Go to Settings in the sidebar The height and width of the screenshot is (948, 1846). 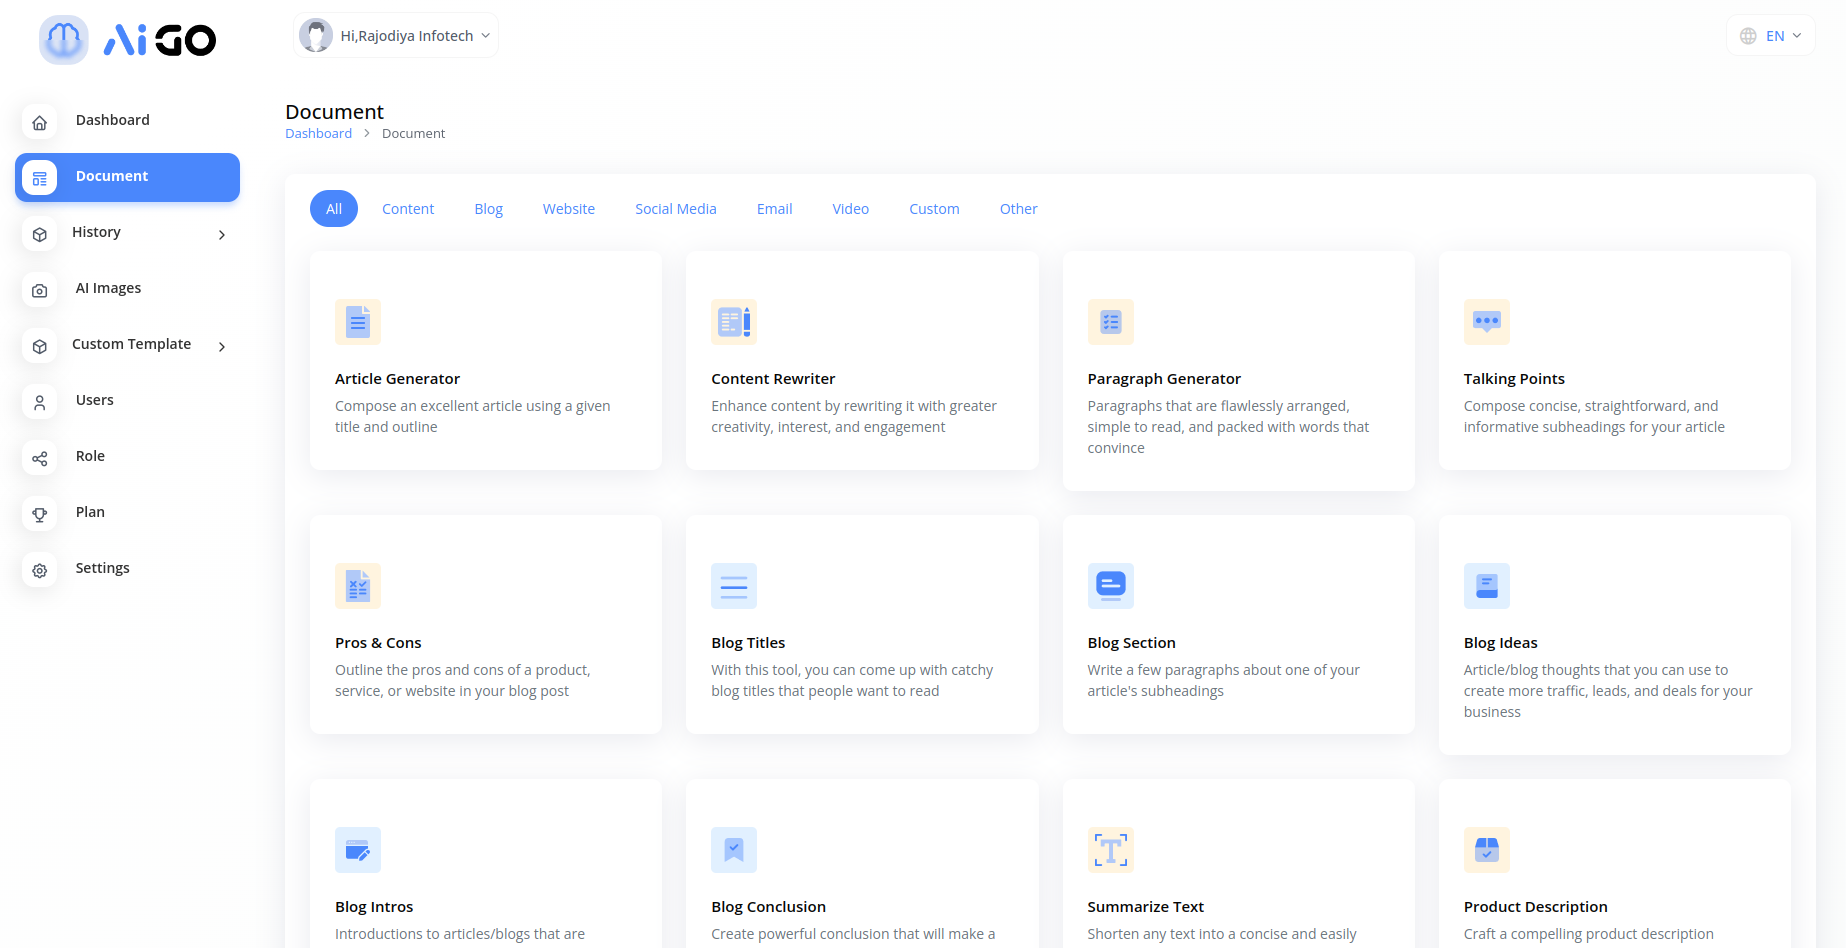click(102, 568)
